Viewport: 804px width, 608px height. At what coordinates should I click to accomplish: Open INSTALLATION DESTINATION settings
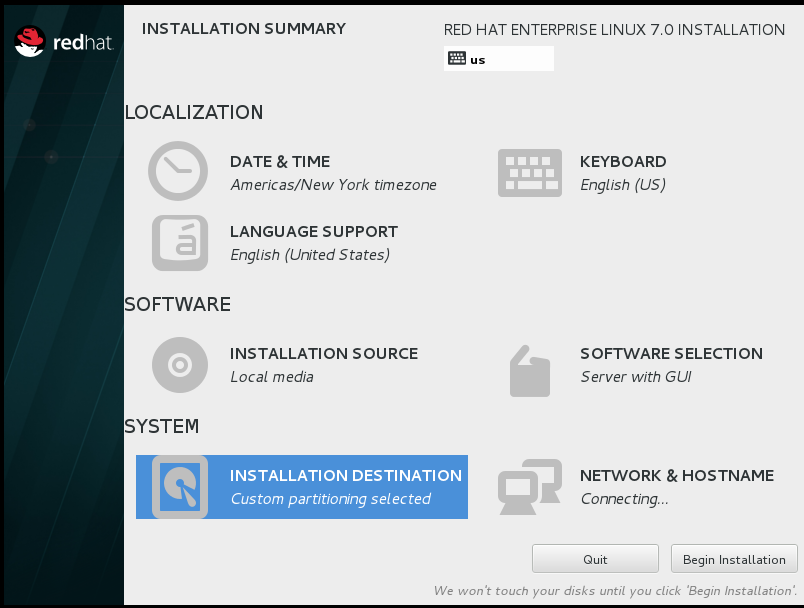(x=302, y=487)
